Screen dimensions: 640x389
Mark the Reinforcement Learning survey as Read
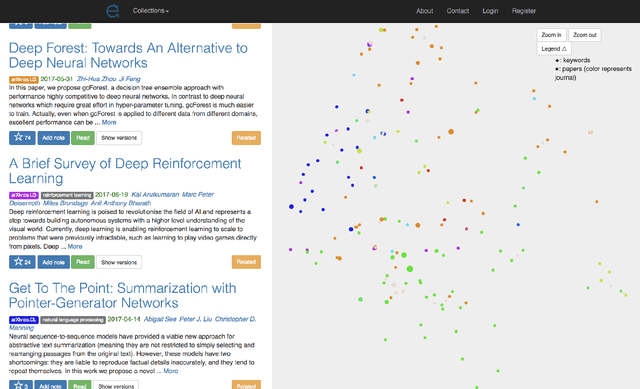click(x=83, y=262)
